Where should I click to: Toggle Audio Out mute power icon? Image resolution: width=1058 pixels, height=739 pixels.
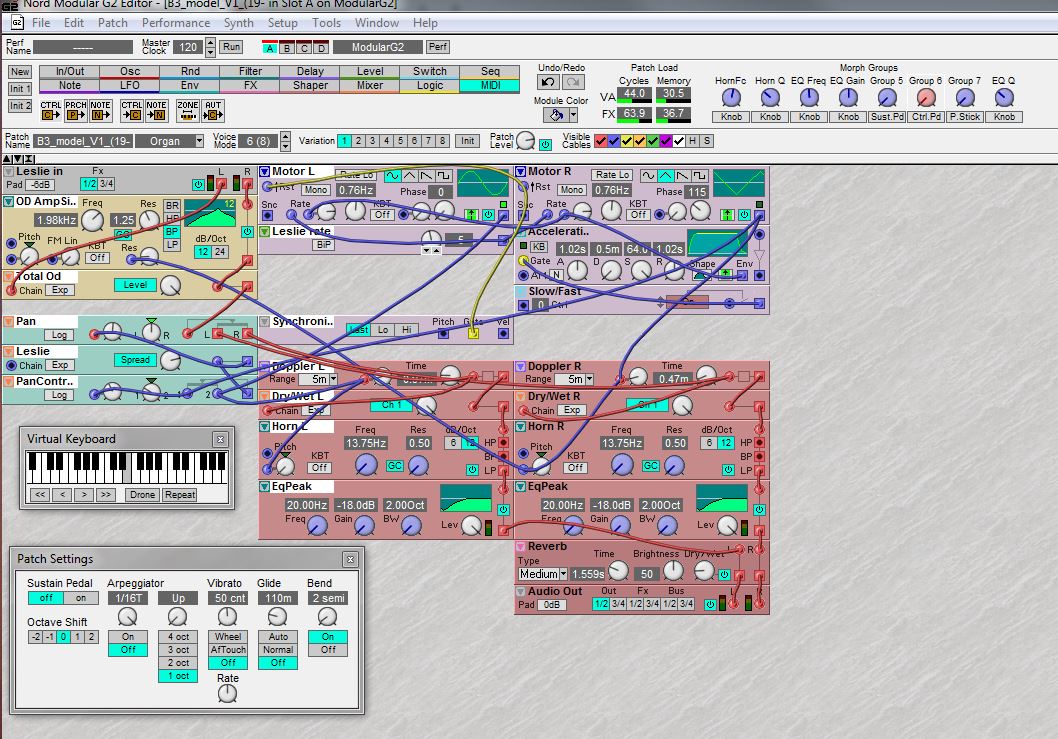[x=710, y=605]
